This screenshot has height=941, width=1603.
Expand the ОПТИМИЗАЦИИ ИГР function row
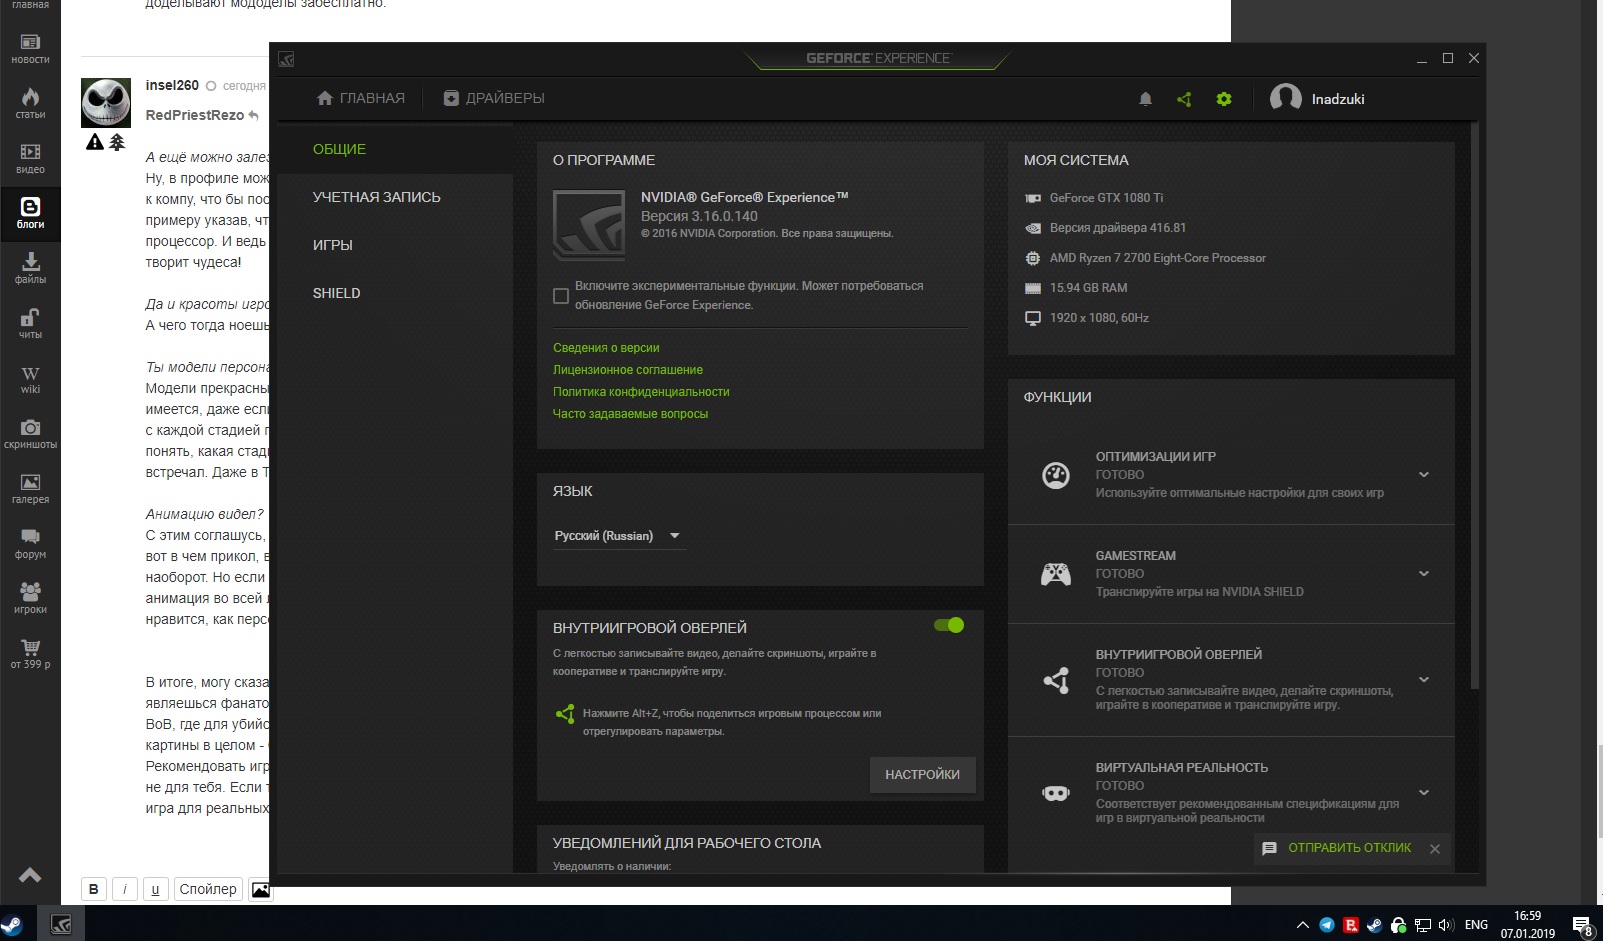tap(1424, 475)
